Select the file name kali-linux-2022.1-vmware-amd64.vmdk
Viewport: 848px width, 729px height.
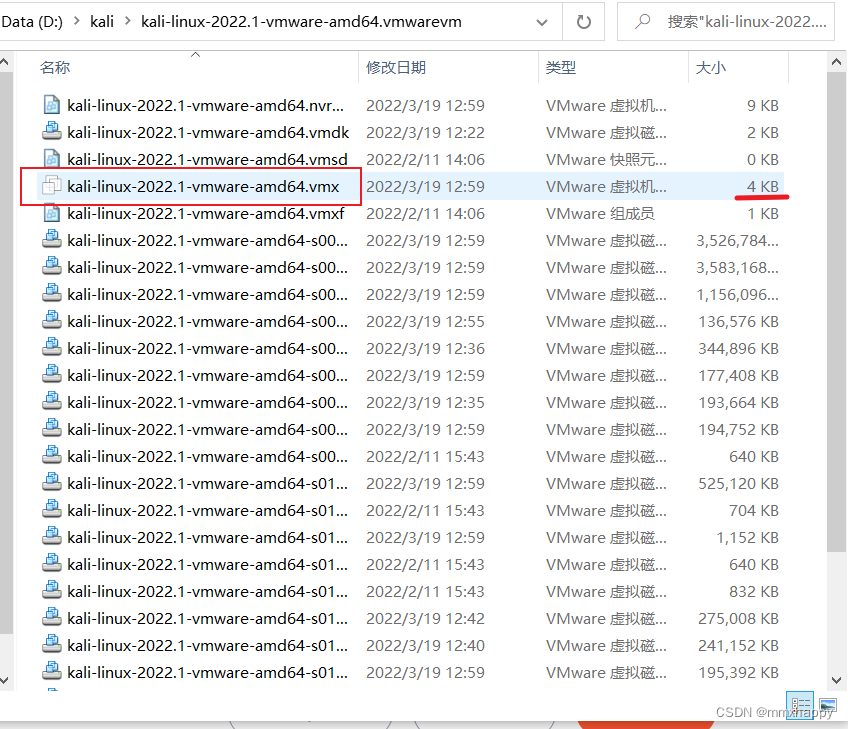(x=208, y=132)
